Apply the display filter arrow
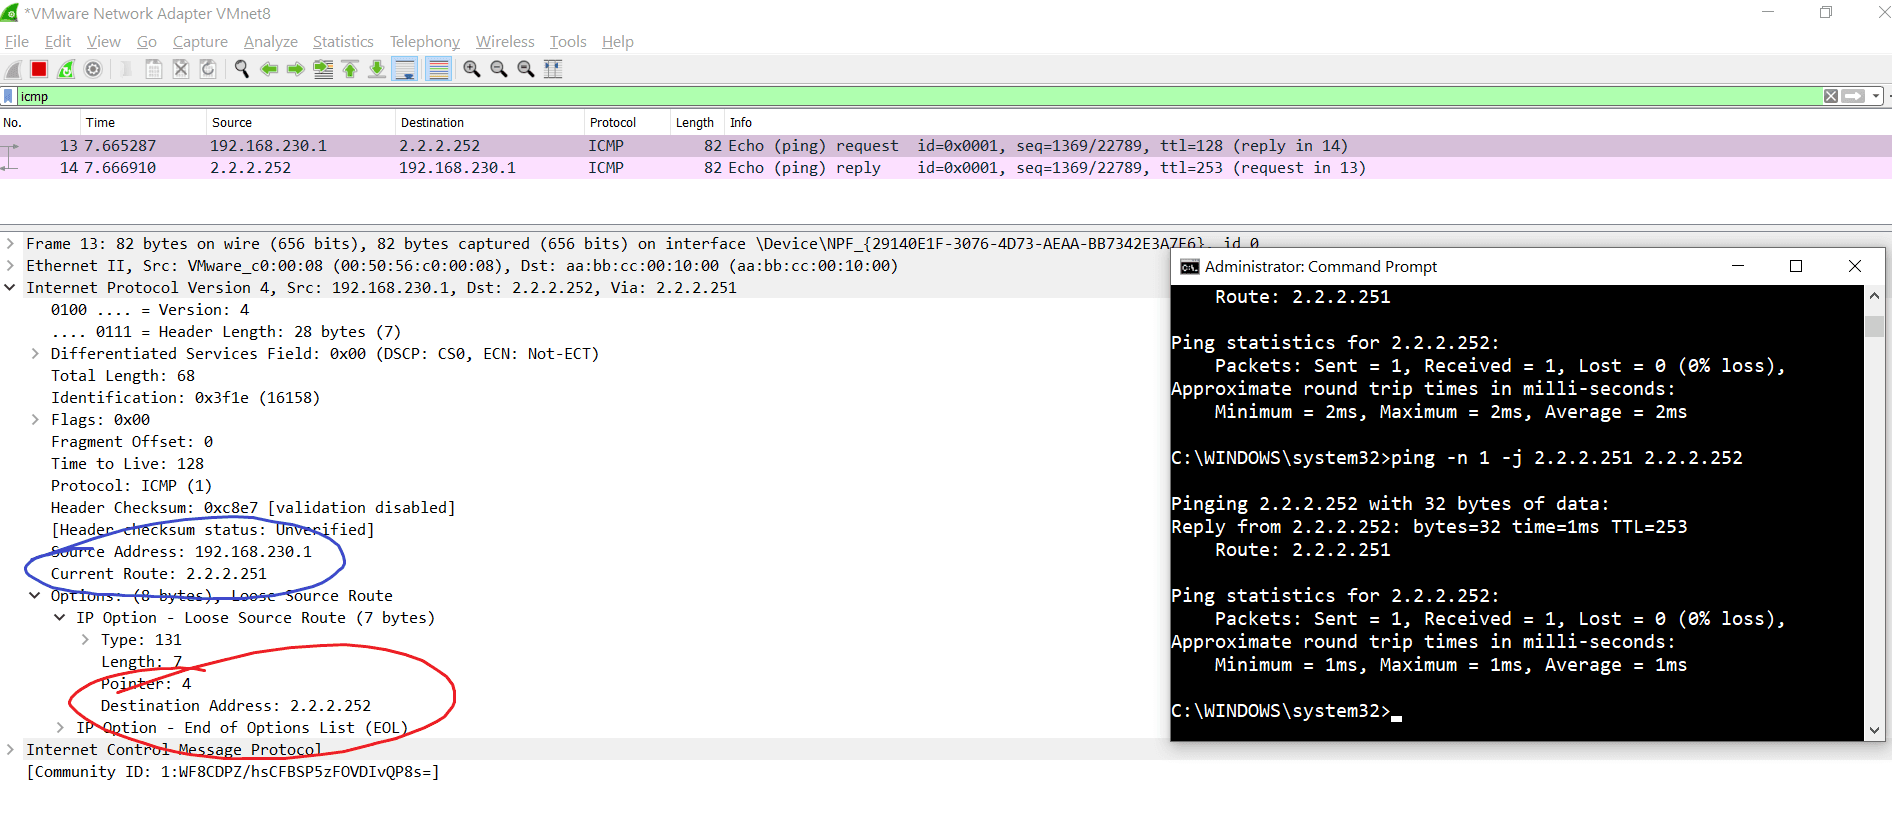Screen dimensions: 1892x814 [x=1854, y=96]
